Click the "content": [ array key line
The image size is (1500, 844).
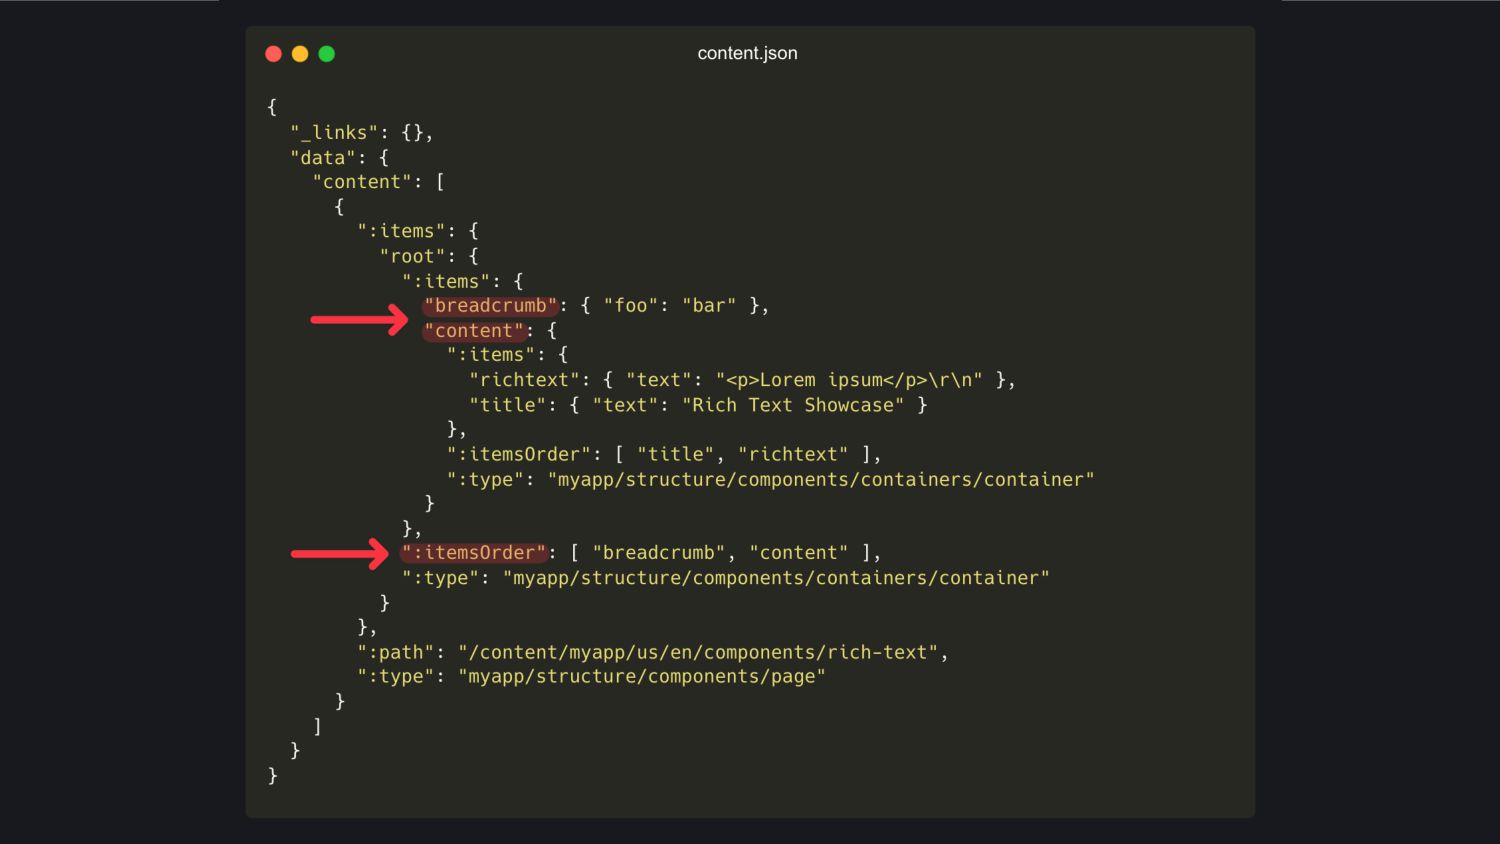tap(379, 182)
